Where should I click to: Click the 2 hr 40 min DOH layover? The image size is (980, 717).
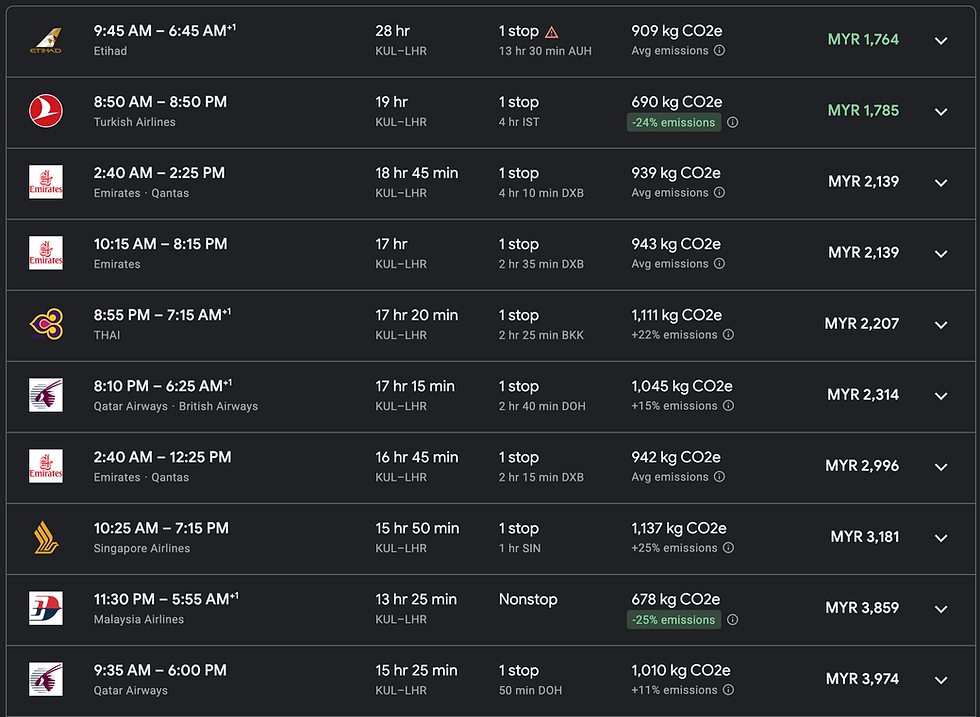click(542, 406)
